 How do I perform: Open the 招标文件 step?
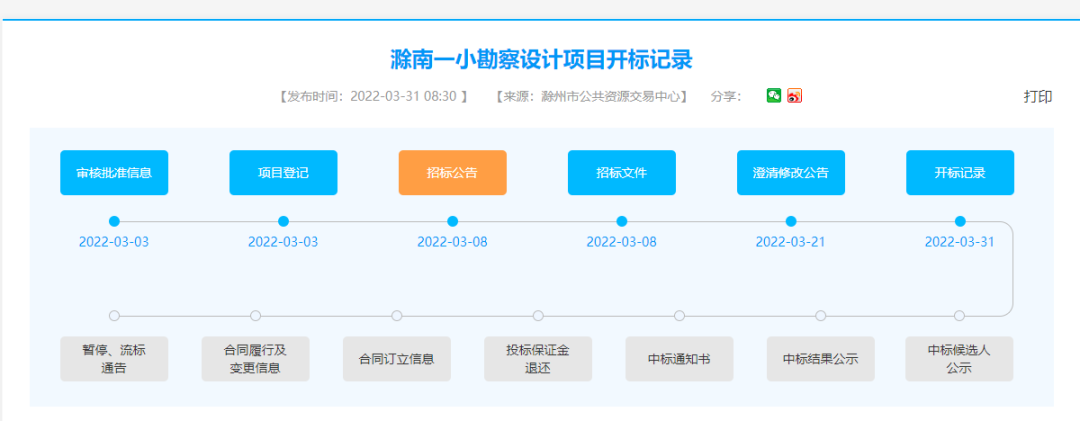pyautogui.click(x=621, y=172)
